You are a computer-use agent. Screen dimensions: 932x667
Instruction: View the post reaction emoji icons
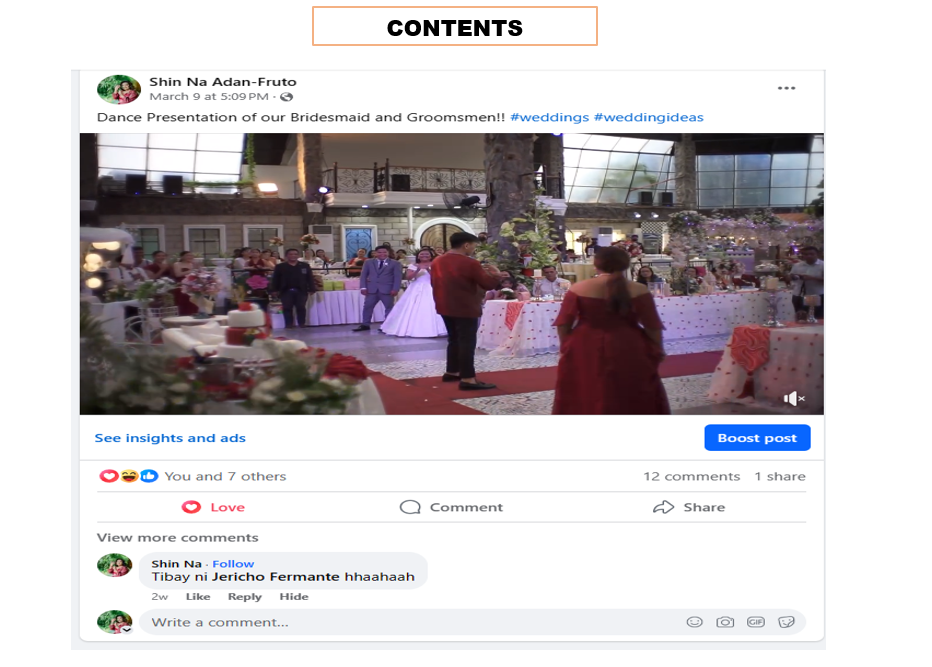pyautogui.click(x=128, y=476)
